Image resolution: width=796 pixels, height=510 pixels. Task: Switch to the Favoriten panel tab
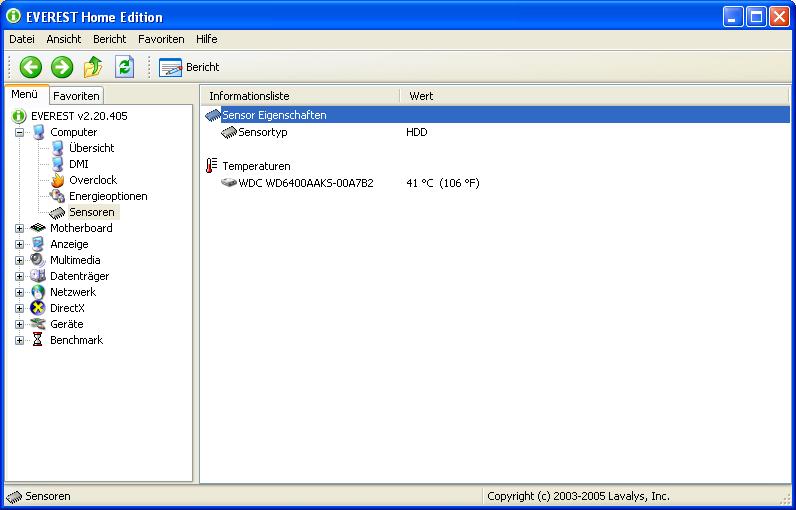click(x=76, y=96)
